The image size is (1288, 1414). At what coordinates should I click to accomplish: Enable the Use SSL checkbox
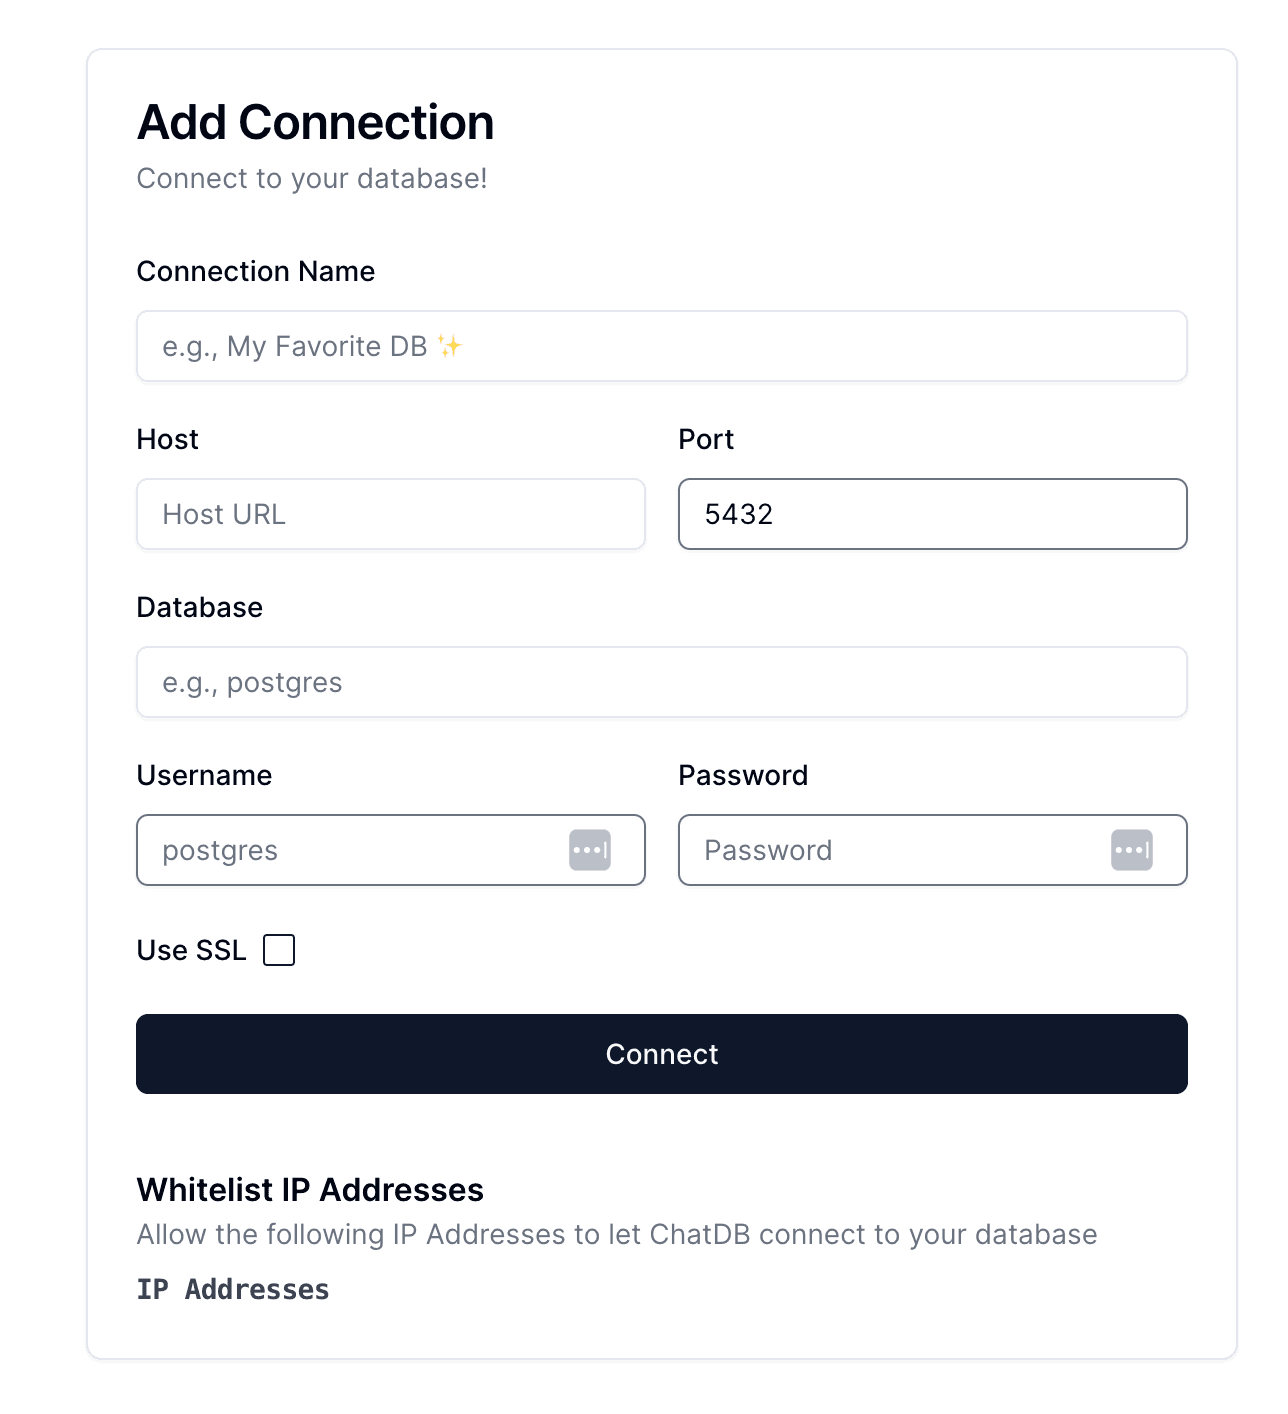click(280, 950)
